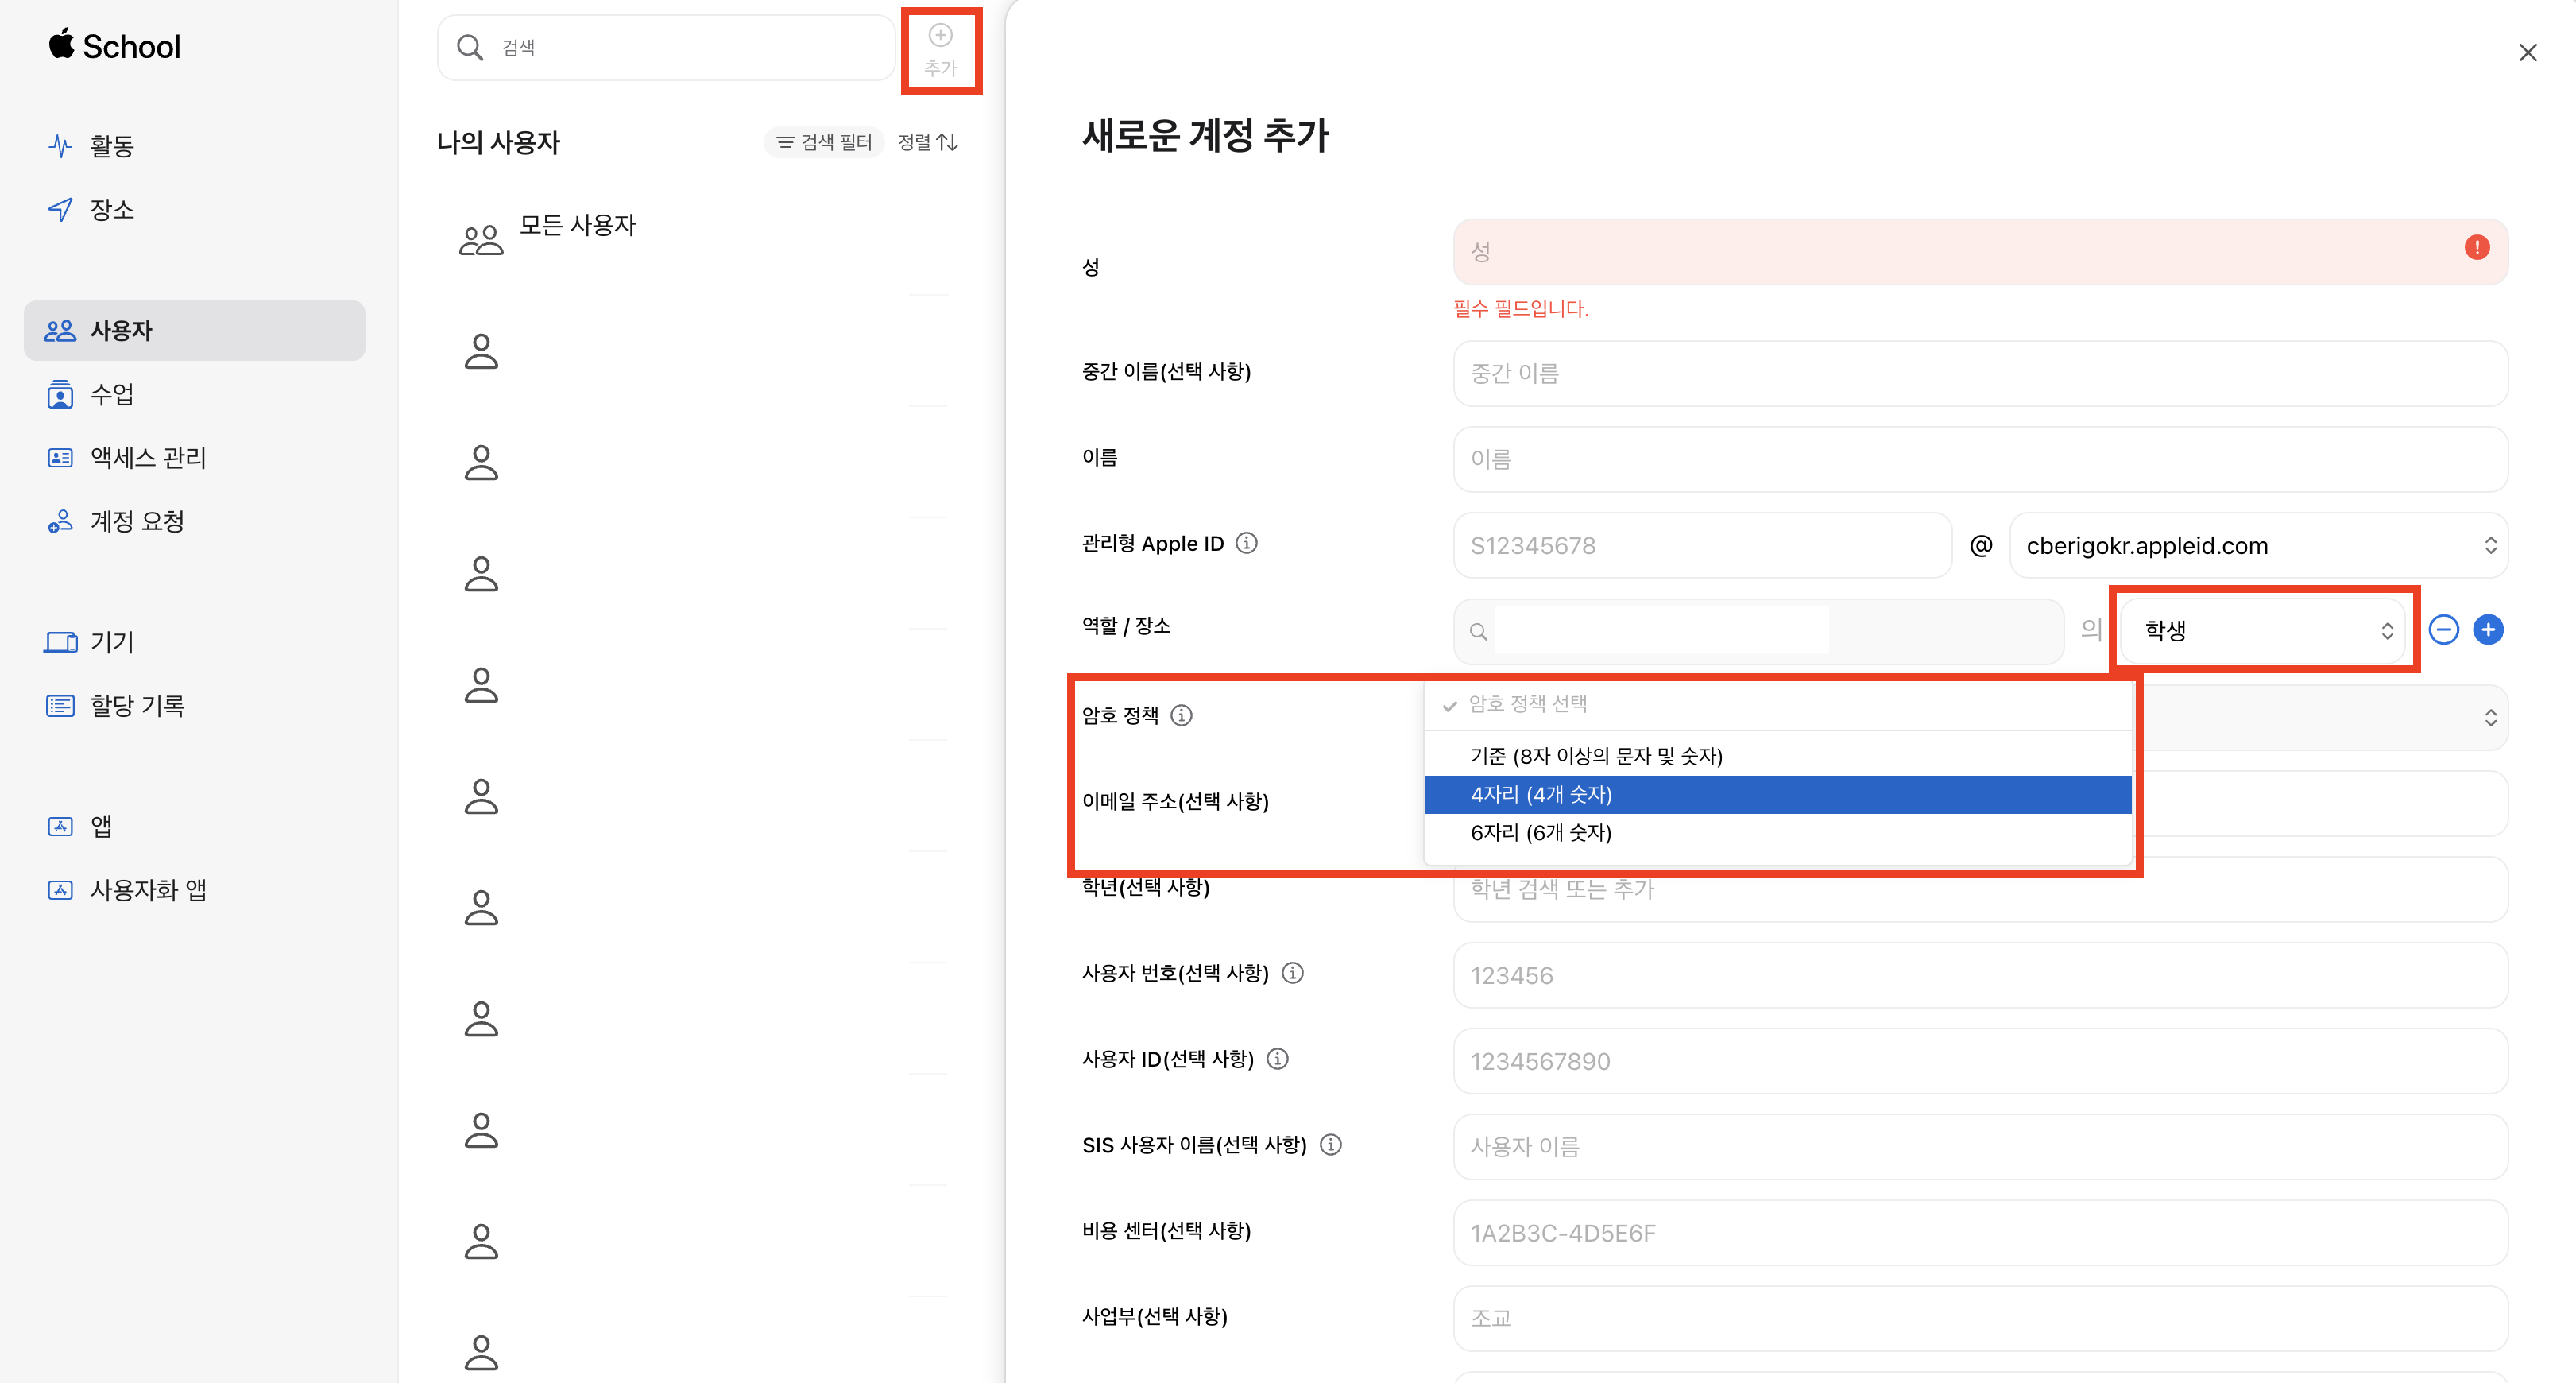Click the add account plus icon
Image resolution: width=2576 pixels, height=1383 pixels.
pyautogui.click(x=940, y=37)
